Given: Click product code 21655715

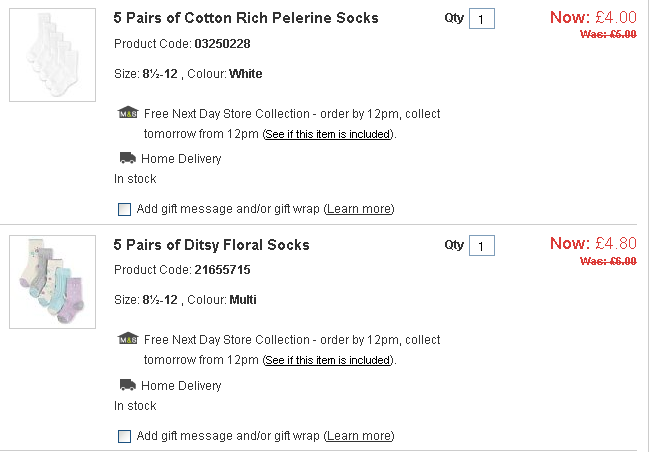Looking at the screenshot, I should pyautogui.click(x=221, y=270).
